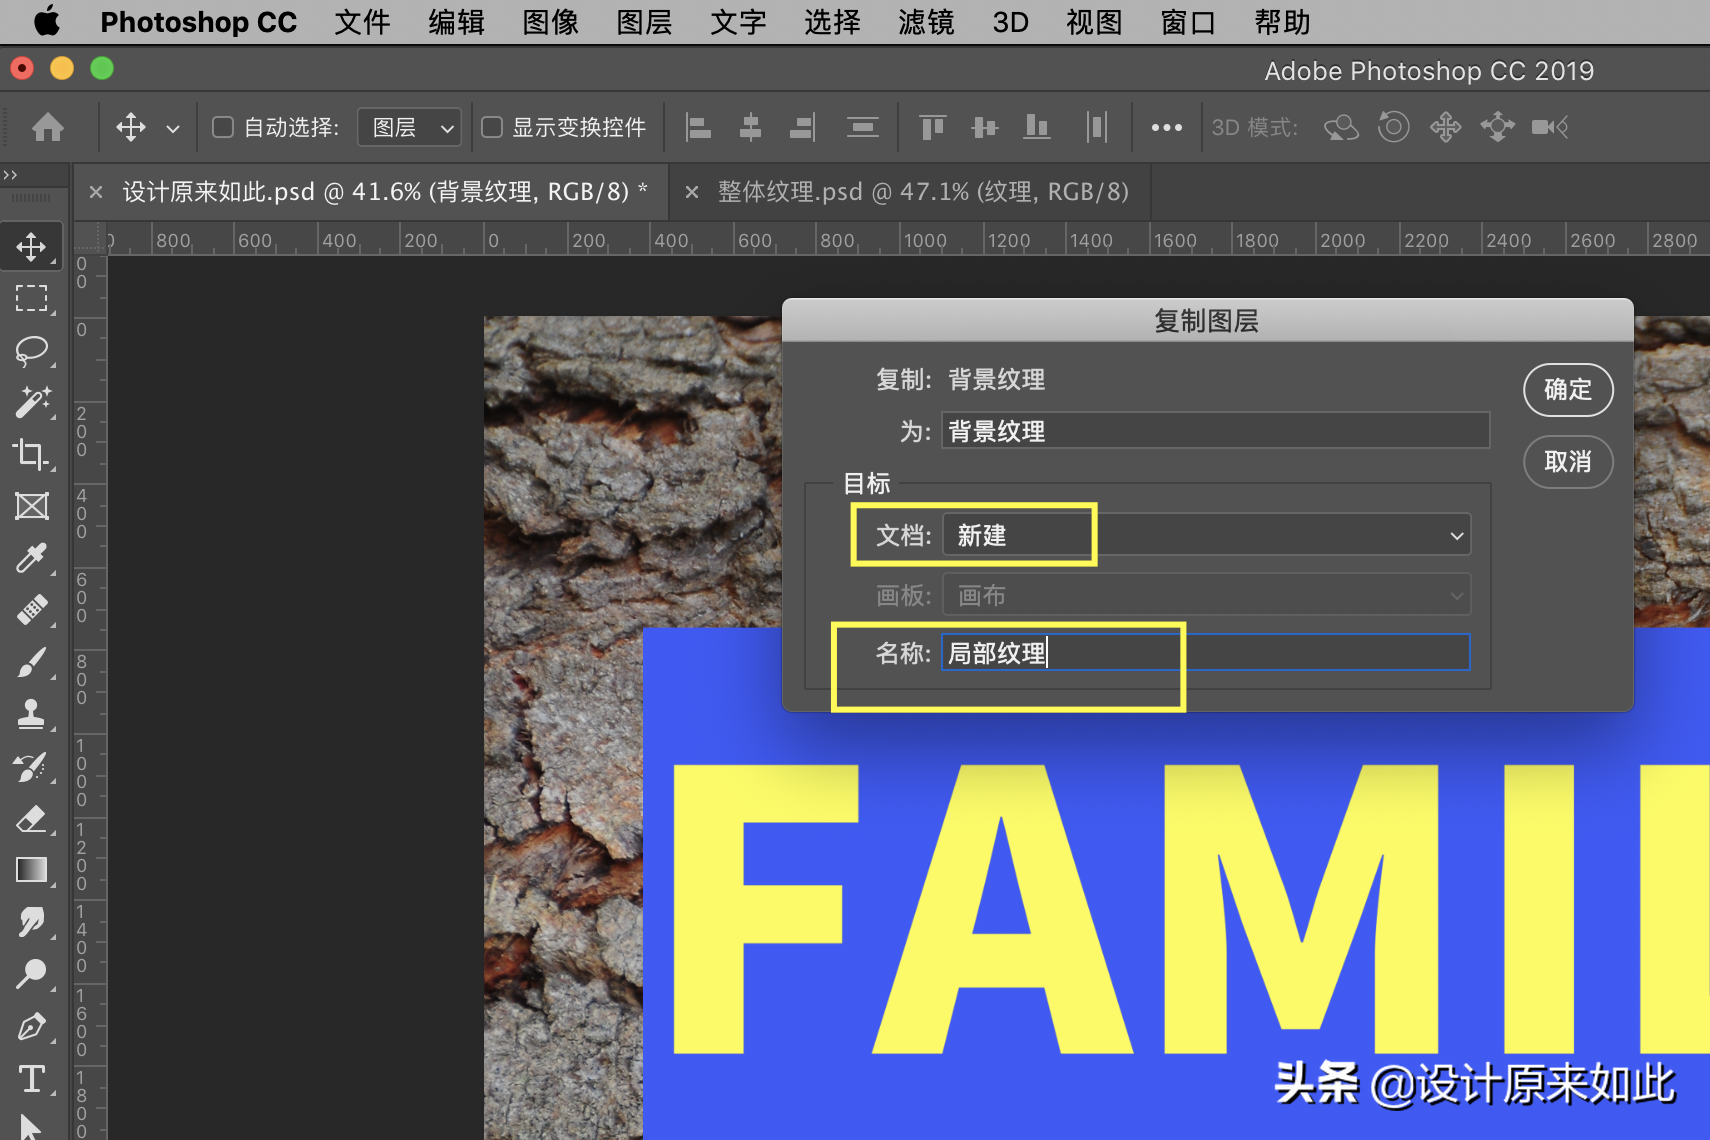The height and width of the screenshot is (1140, 1710).
Task: Click the align bottom edges icon
Action: point(1037,127)
